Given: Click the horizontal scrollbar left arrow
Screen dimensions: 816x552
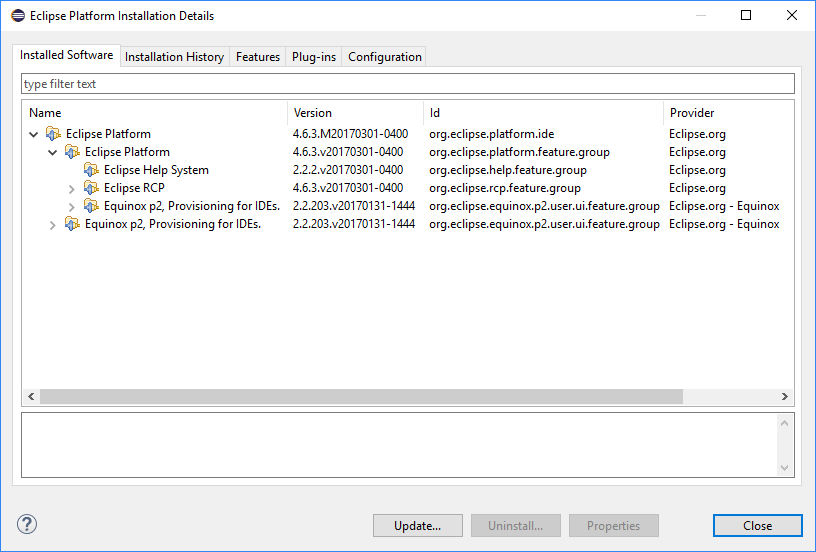Looking at the screenshot, I should (31, 396).
